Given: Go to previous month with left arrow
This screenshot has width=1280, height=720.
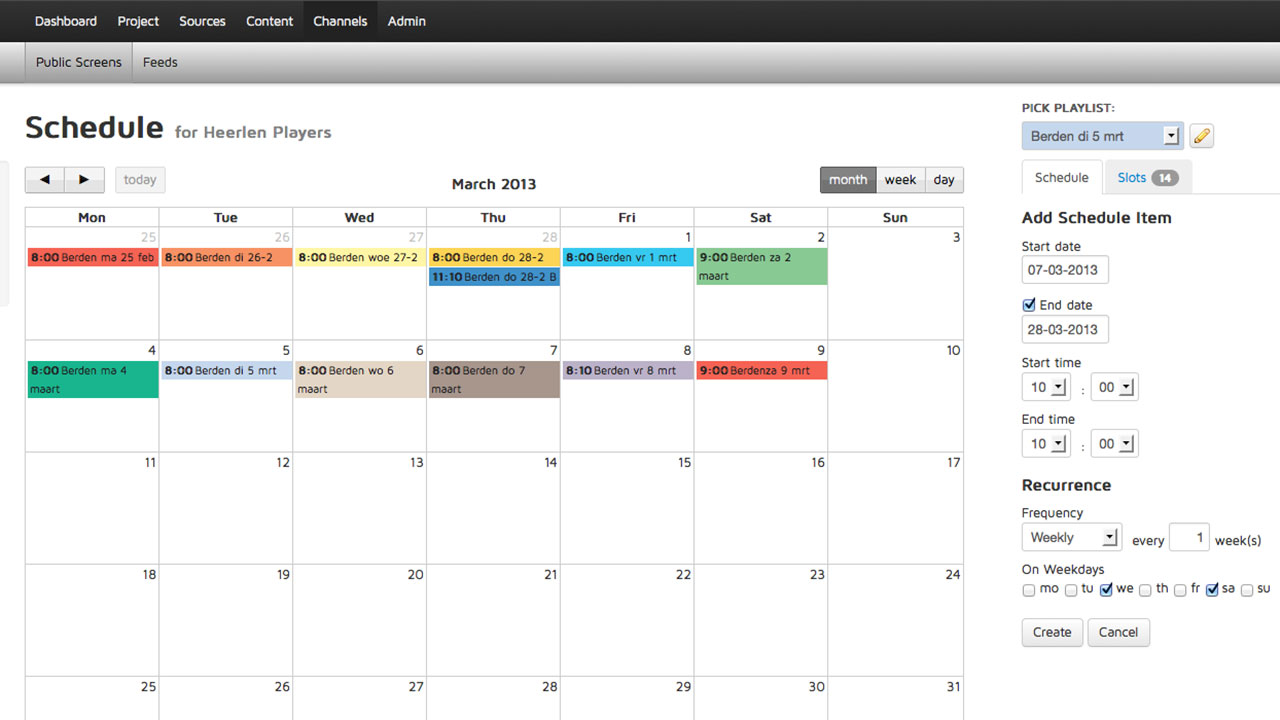Looking at the screenshot, I should (45, 180).
